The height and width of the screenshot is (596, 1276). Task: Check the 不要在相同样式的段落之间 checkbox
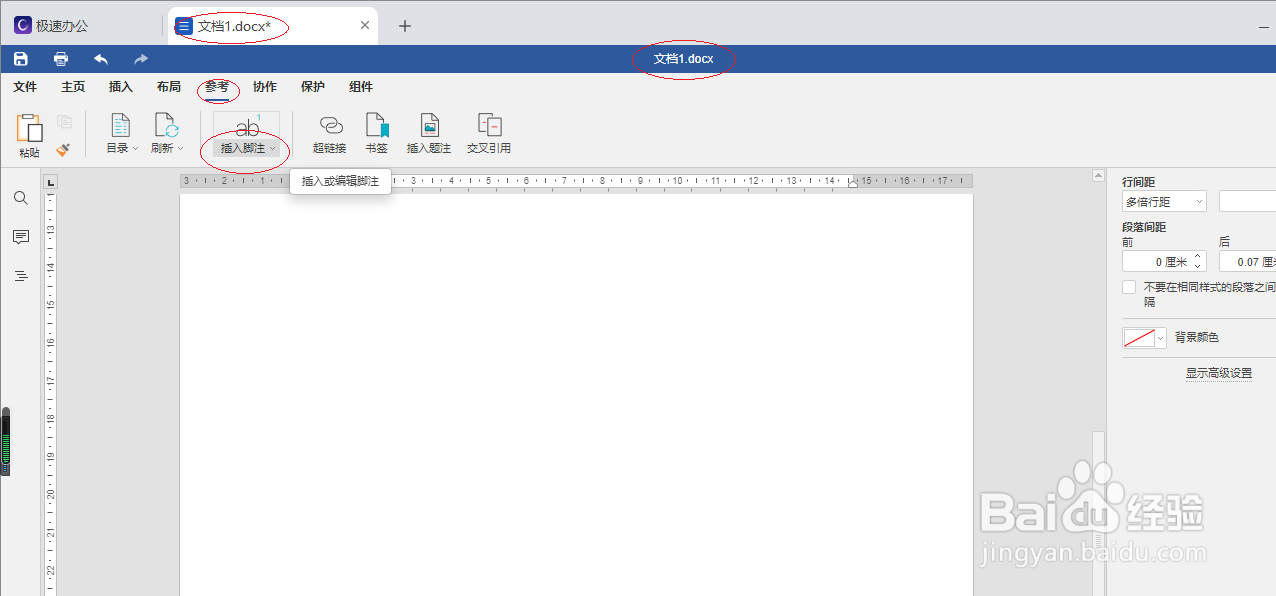(x=1129, y=286)
